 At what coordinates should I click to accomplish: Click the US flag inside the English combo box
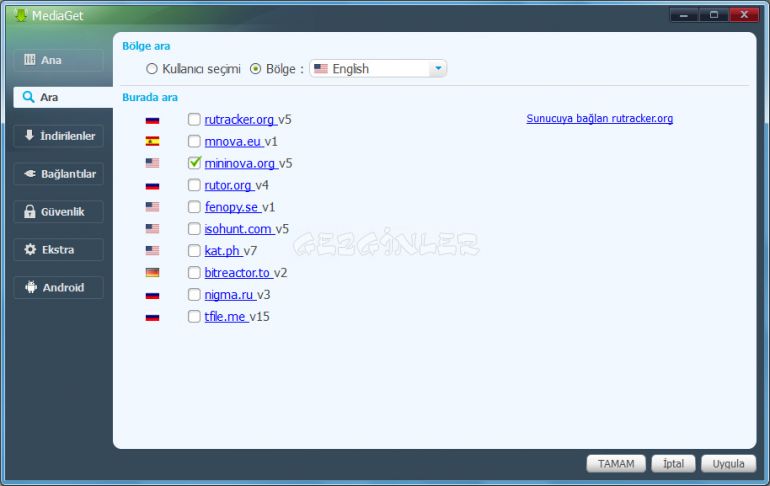tap(321, 69)
